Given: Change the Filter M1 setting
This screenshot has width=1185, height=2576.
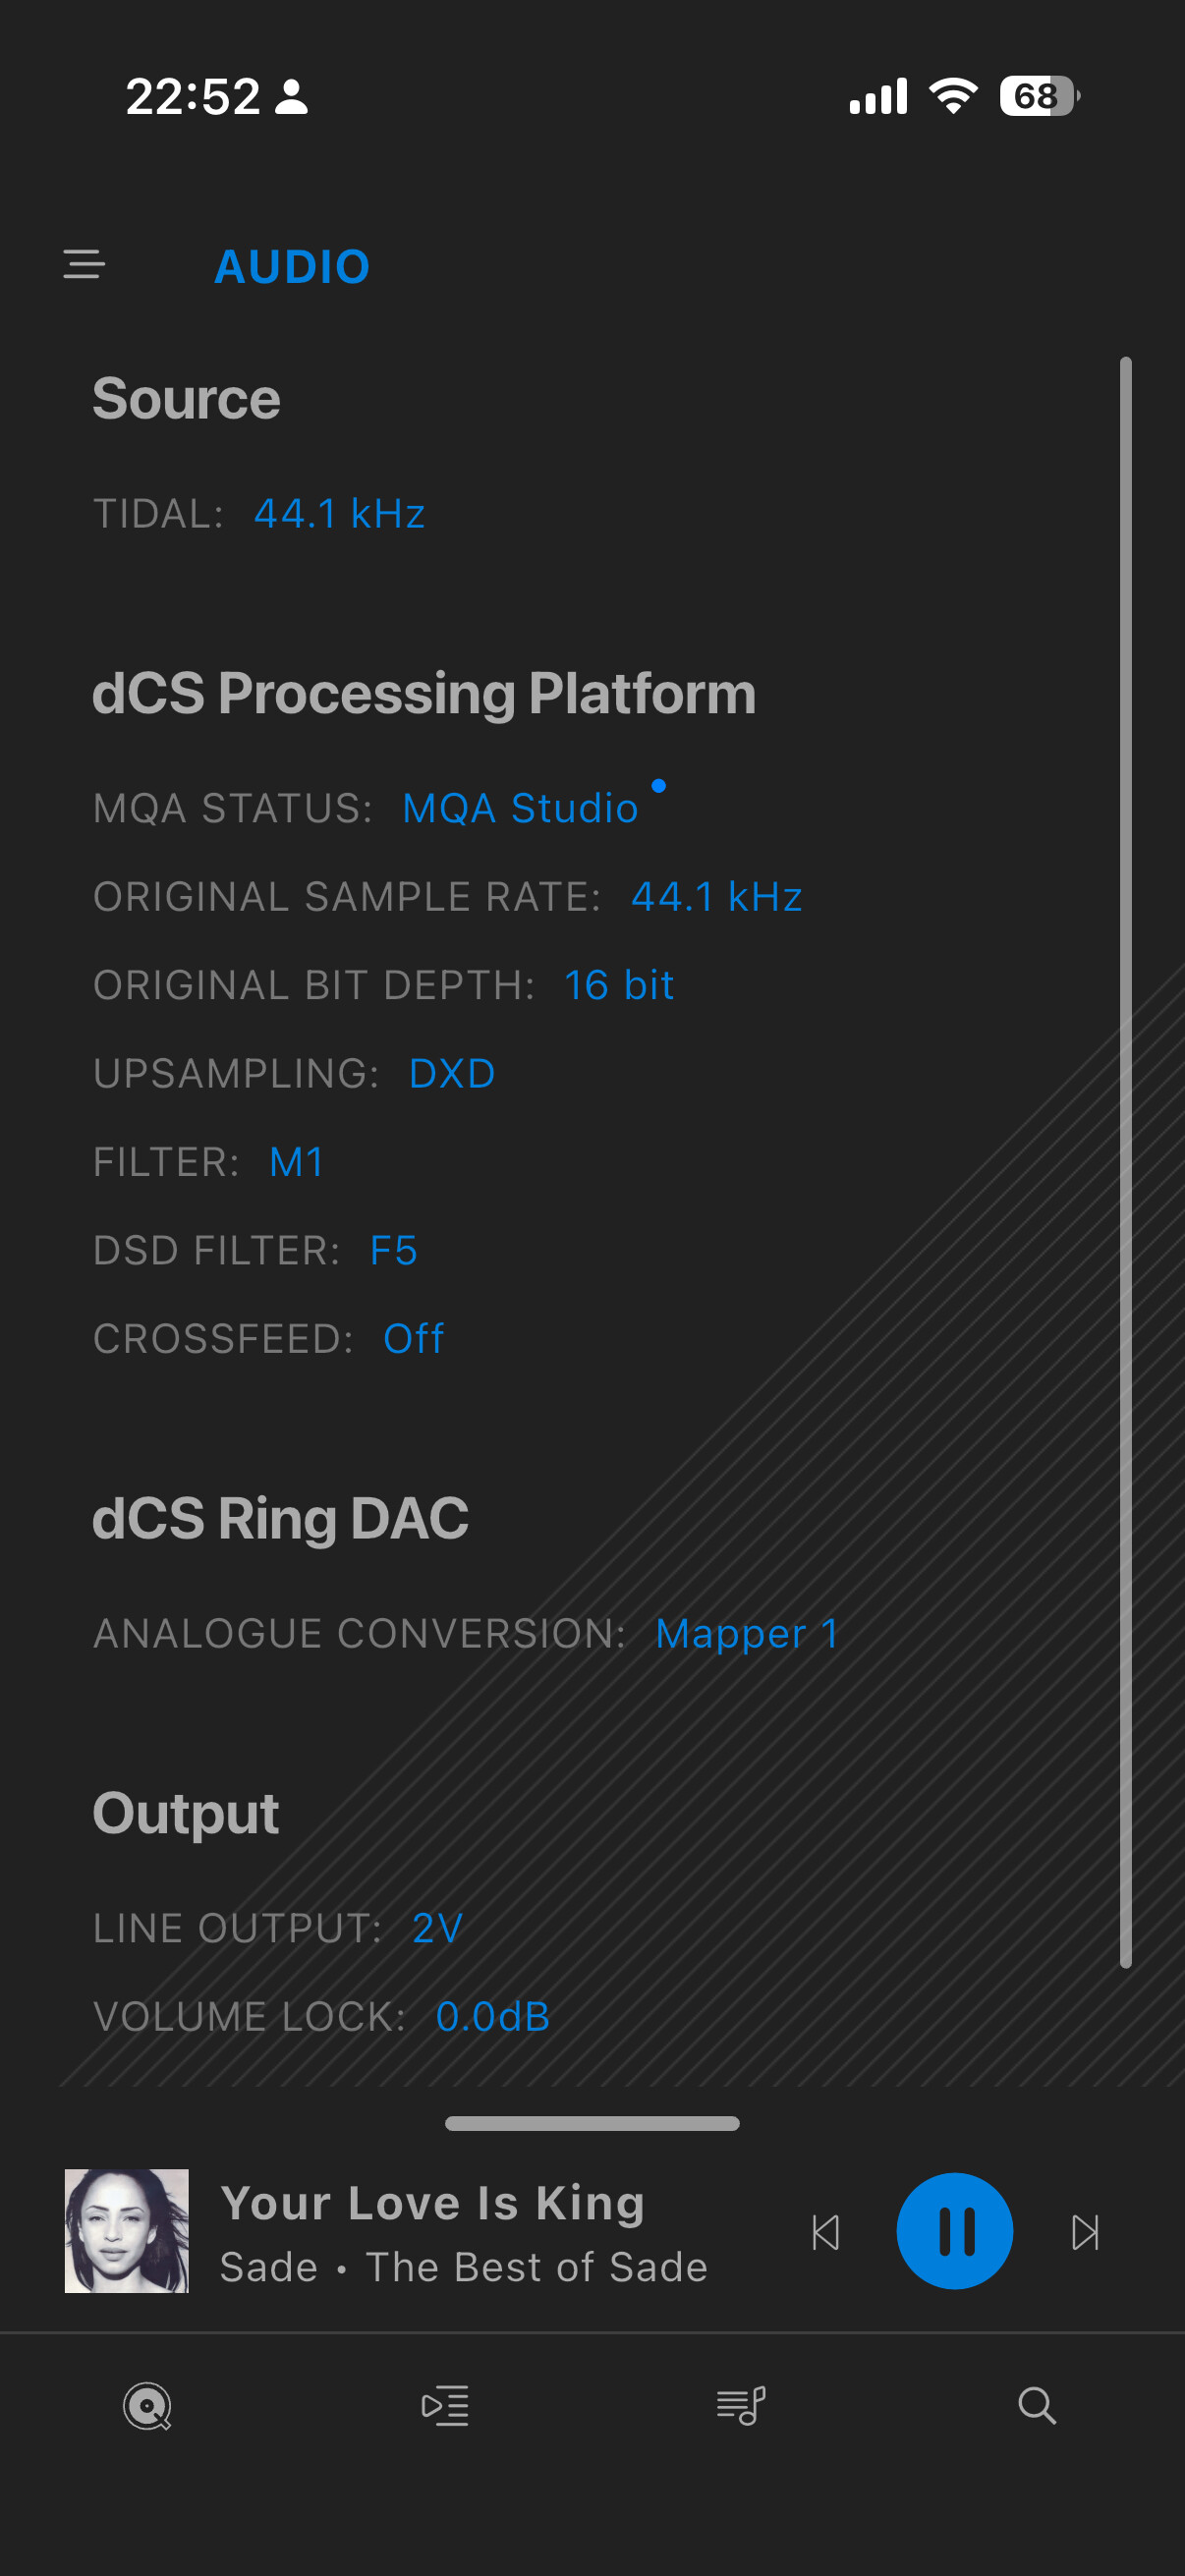Looking at the screenshot, I should pyautogui.click(x=297, y=1162).
